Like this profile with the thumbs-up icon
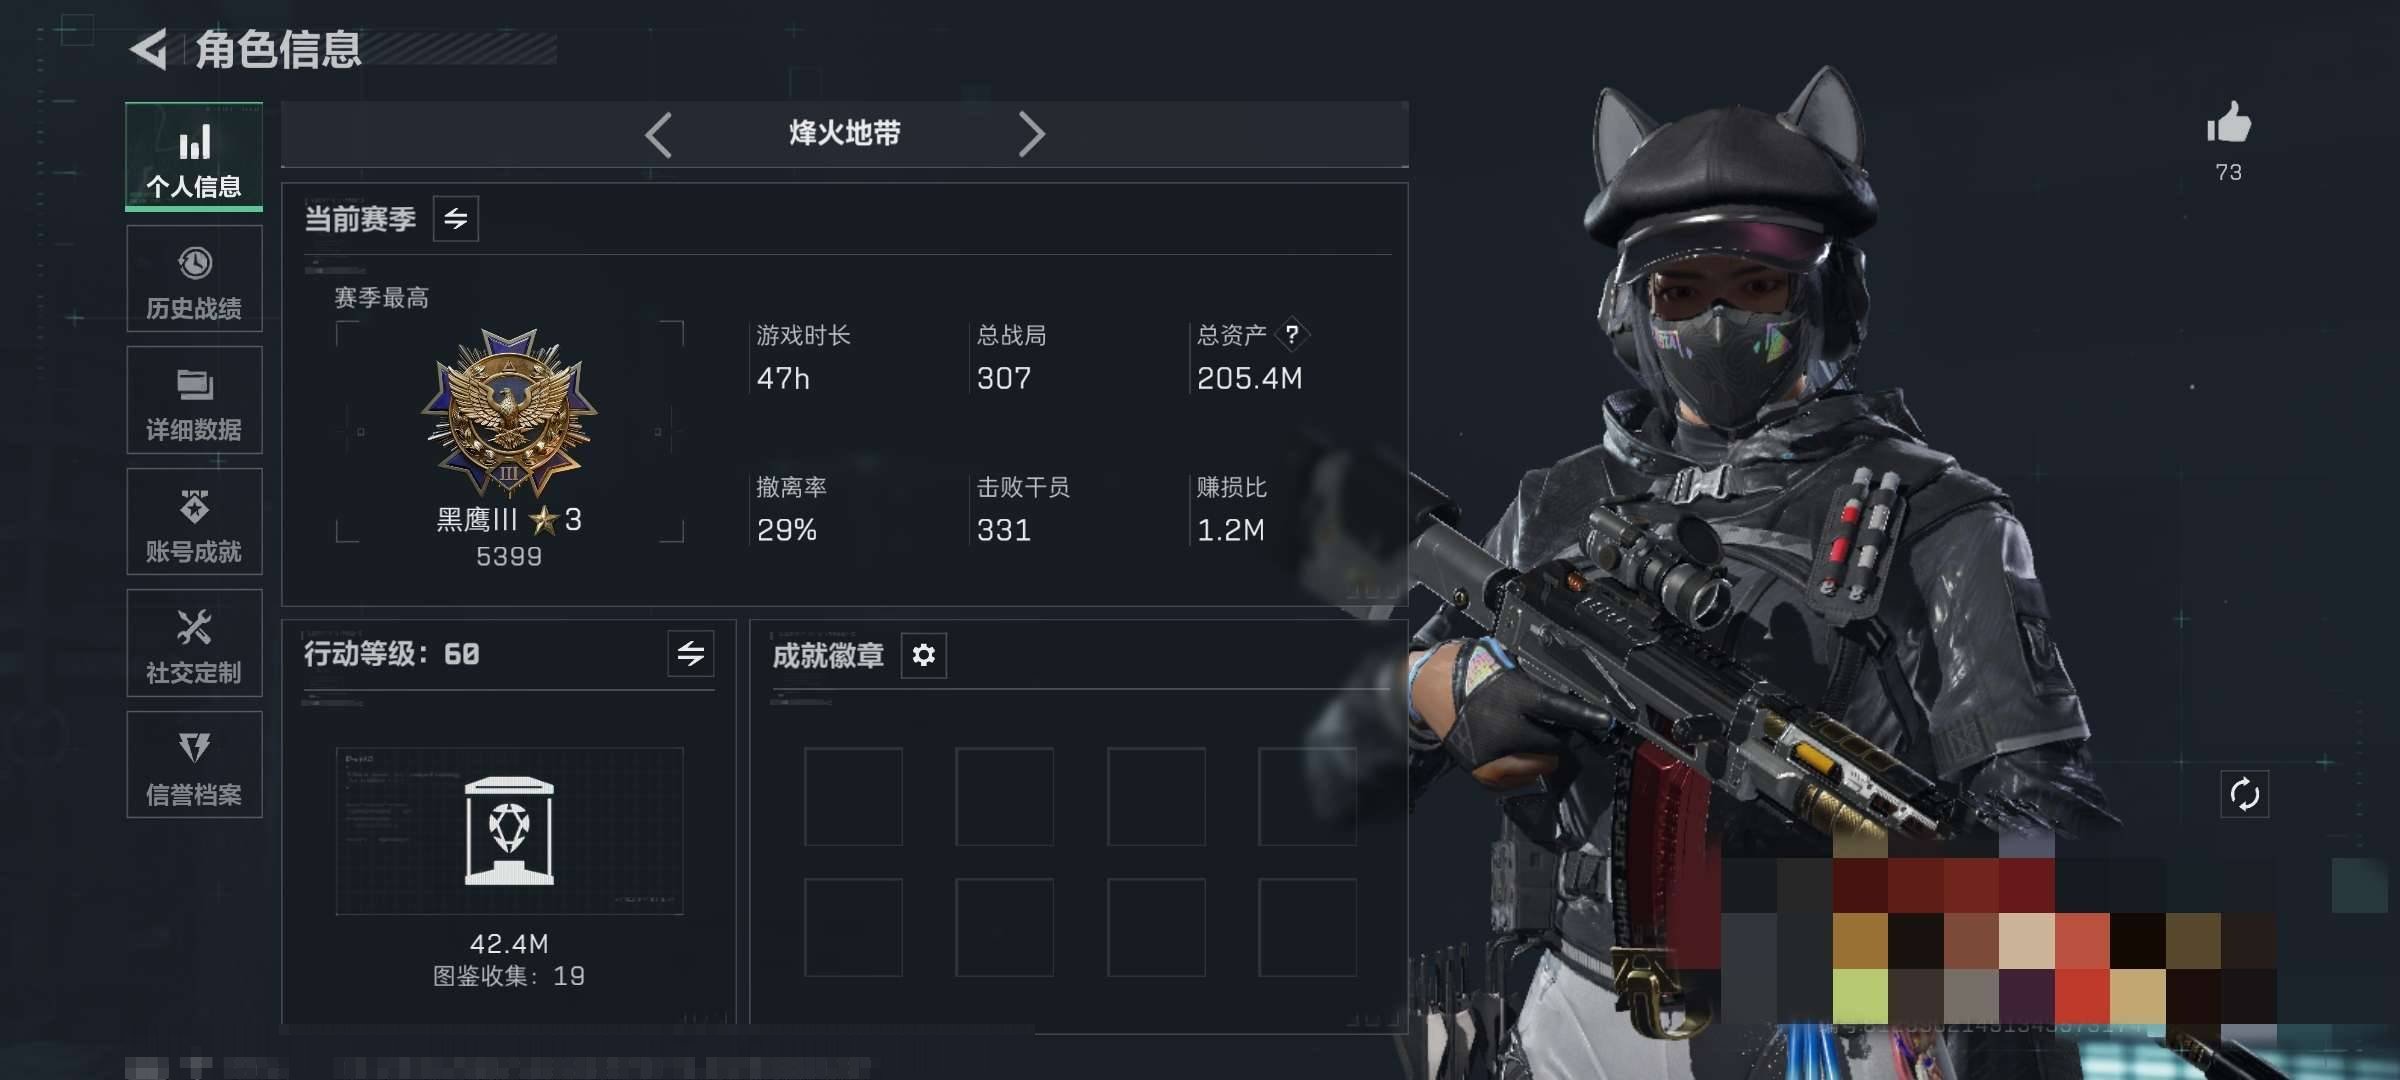Viewport: 2400px width, 1080px height. (2229, 124)
